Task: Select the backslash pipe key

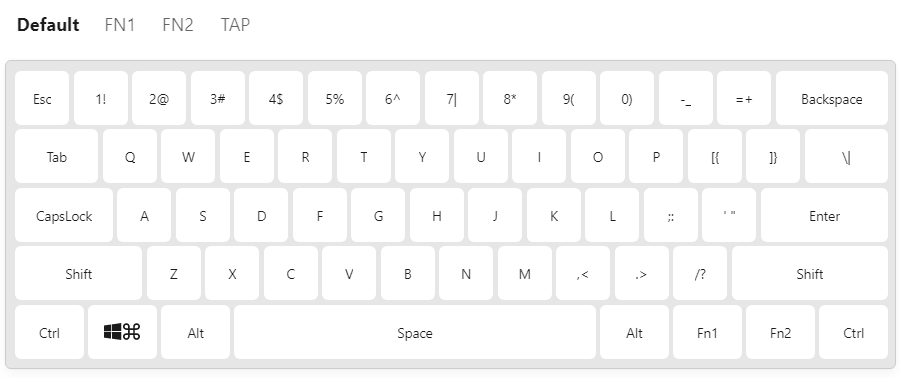Action: [x=846, y=157]
